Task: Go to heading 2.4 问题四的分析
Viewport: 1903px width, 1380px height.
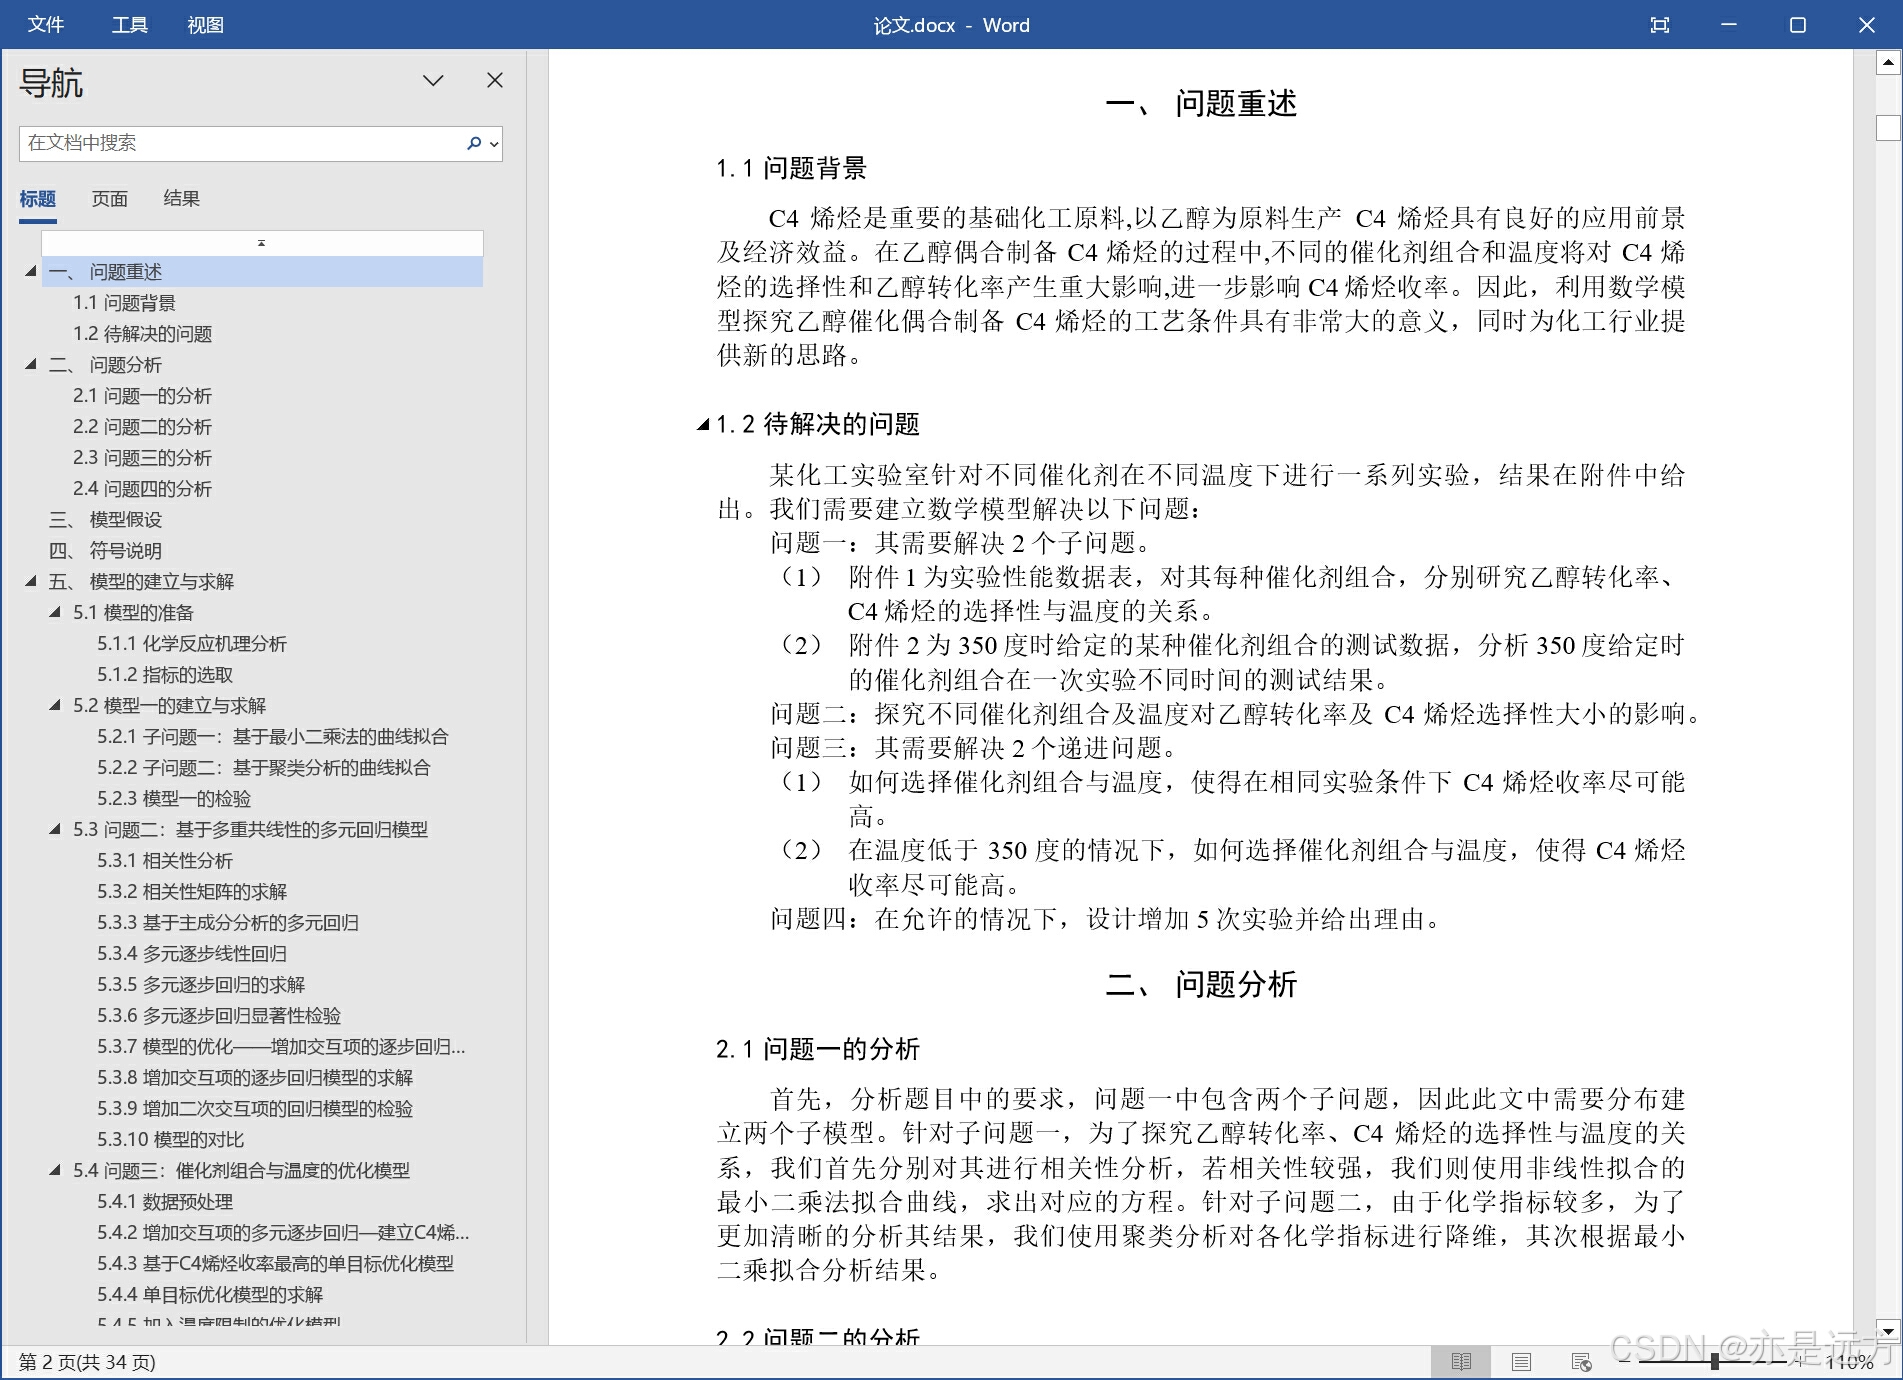Action: click(142, 488)
